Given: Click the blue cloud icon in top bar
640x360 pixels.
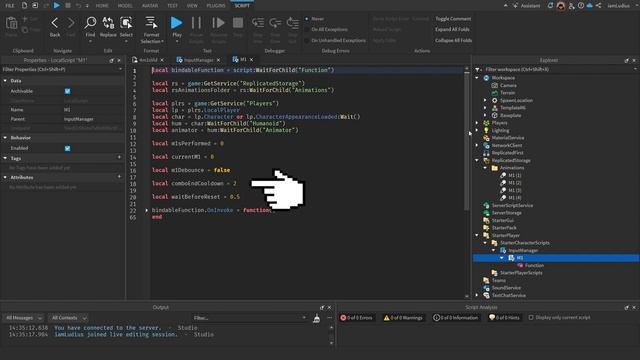Looking at the screenshot, I should pos(589,5).
